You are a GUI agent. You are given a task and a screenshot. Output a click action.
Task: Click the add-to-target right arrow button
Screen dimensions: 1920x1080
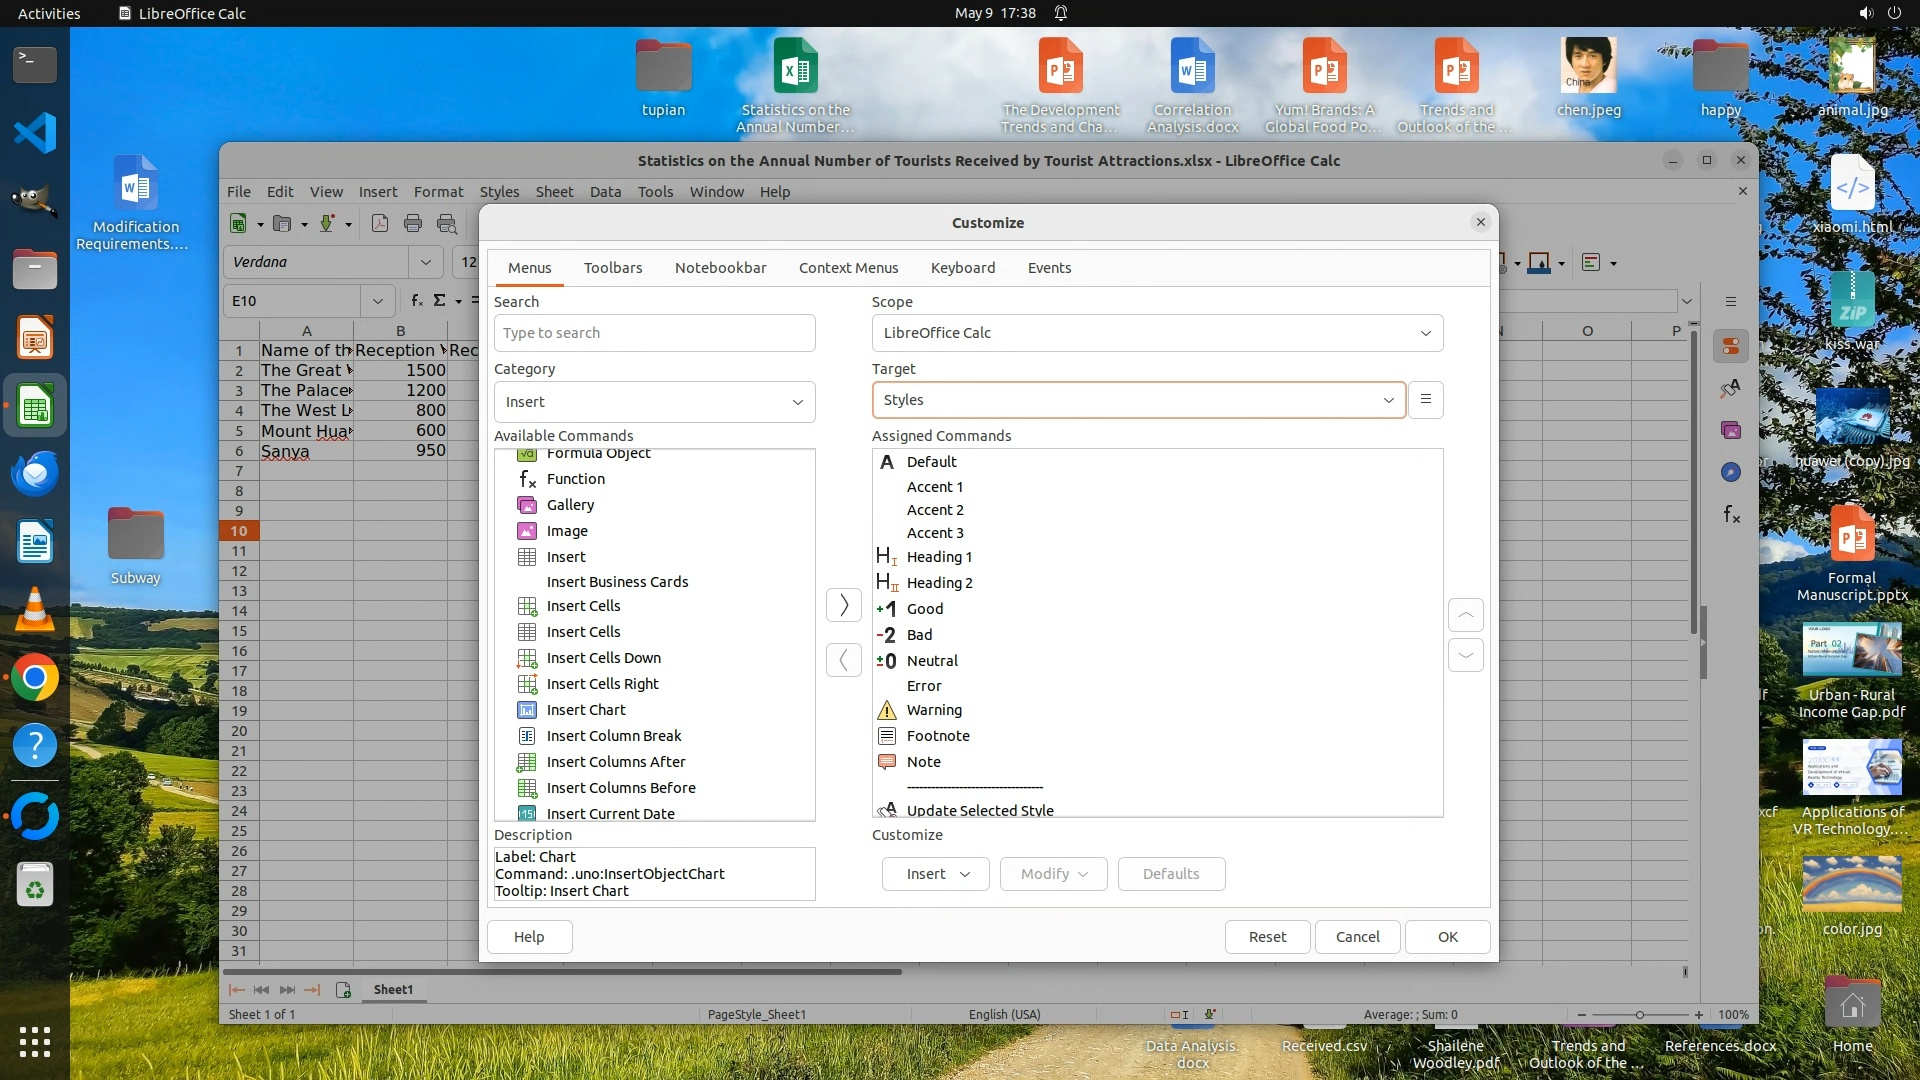(x=843, y=605)
